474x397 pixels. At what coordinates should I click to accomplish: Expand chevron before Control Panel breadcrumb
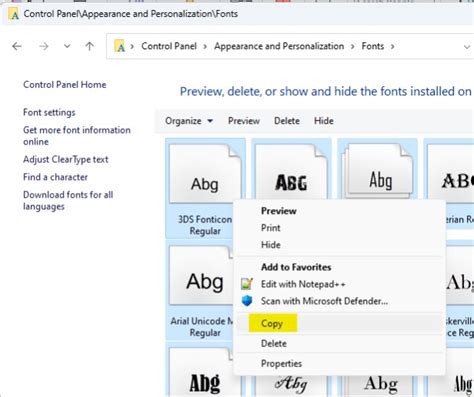(x=132, y=46)
